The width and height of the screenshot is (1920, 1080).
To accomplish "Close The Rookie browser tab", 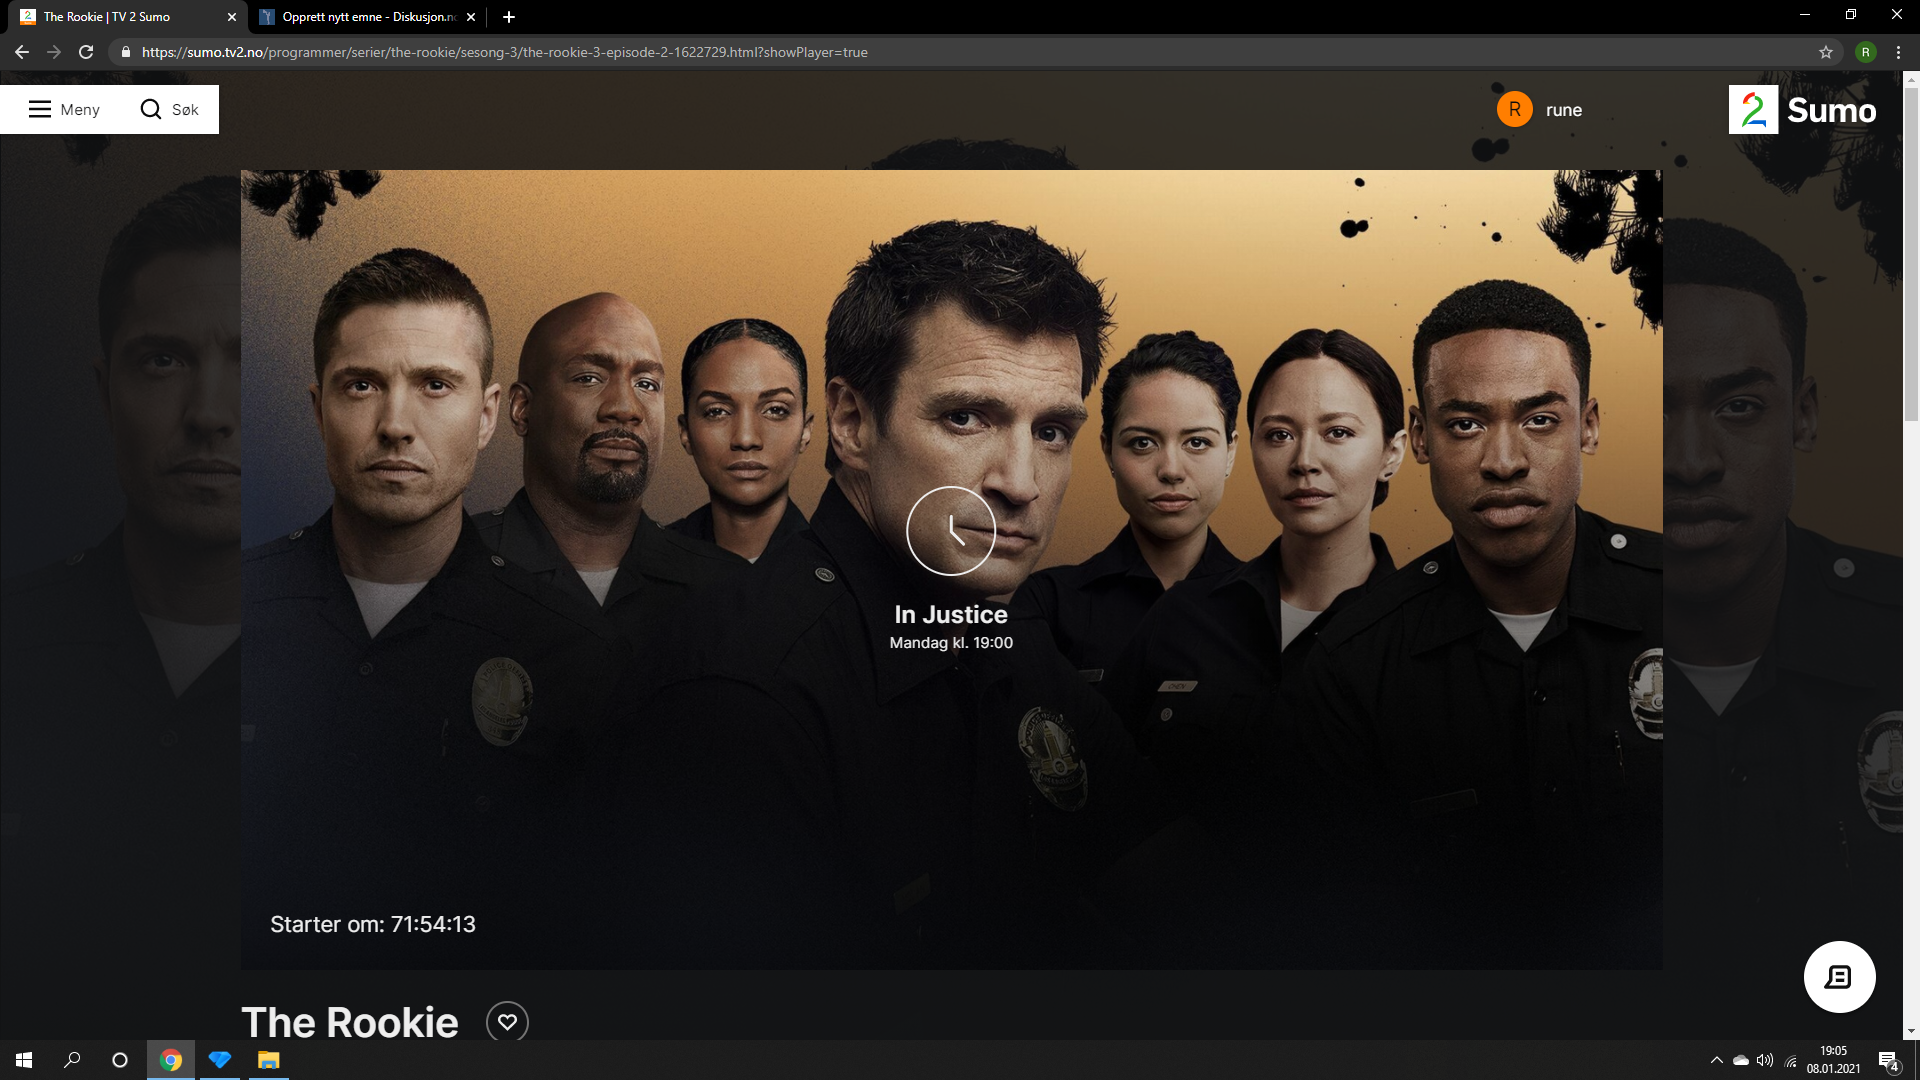I will click(232, 17).
